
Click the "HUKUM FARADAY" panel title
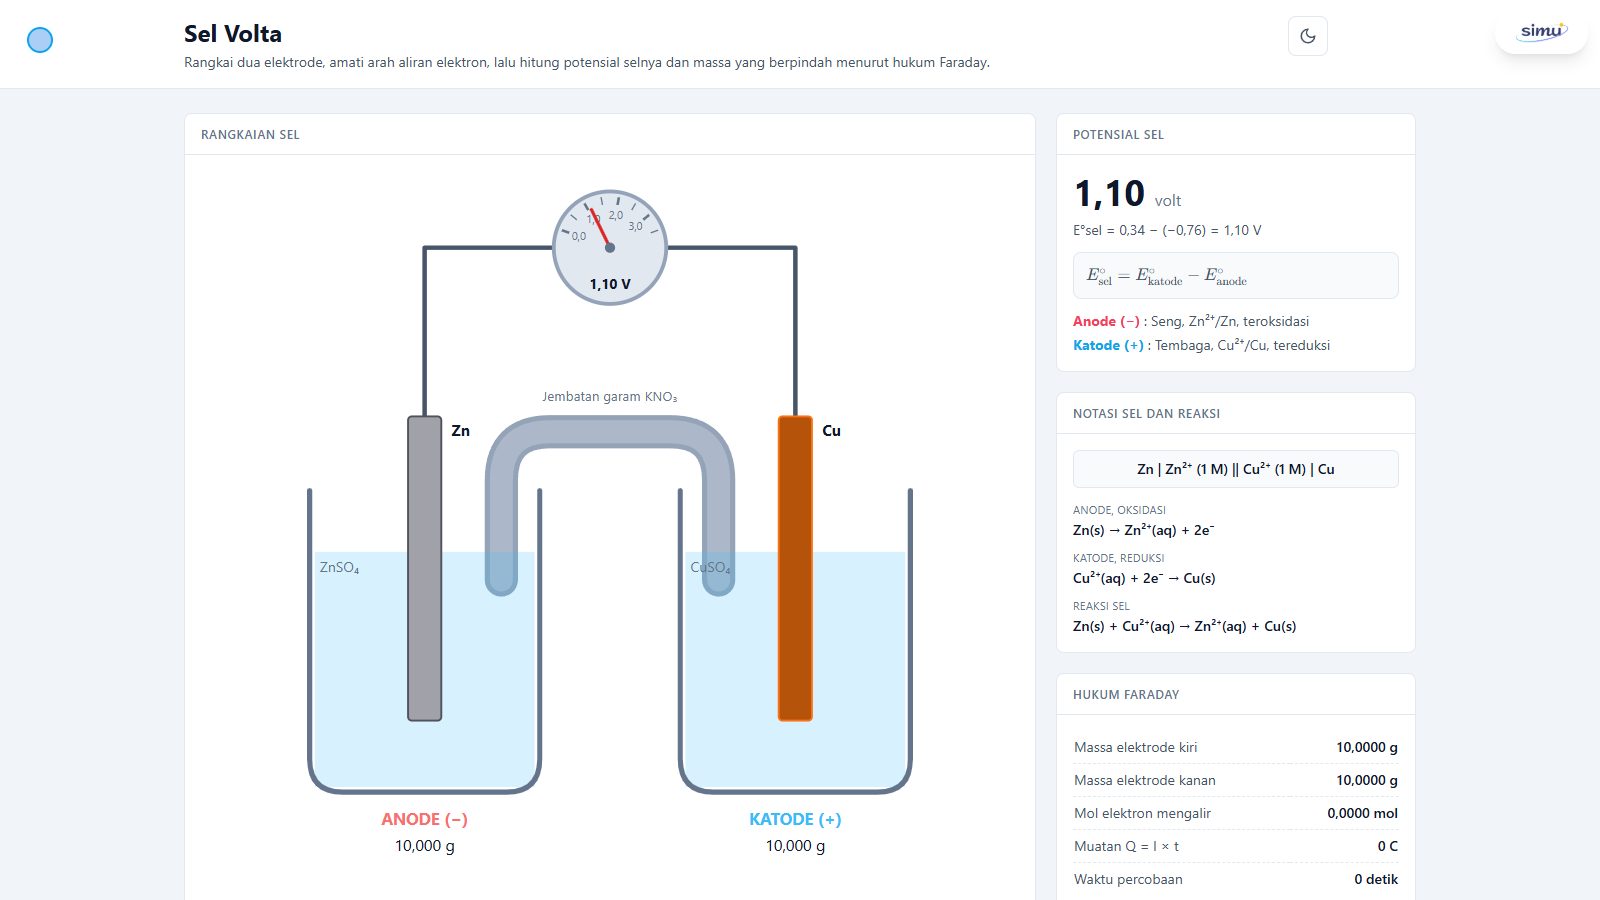point(1126,695)
